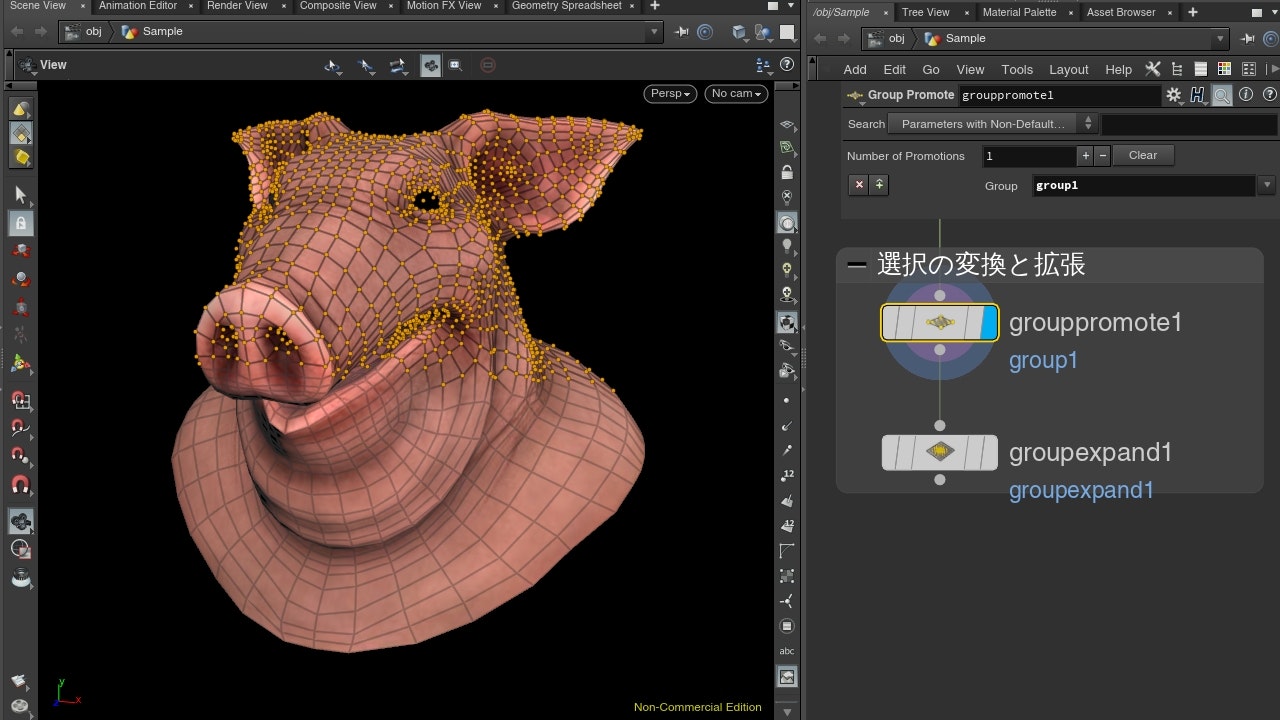Click the Group Promote gear settings icon
The height and width of the screenshot is (720, 1280).
click(1173, 95)
